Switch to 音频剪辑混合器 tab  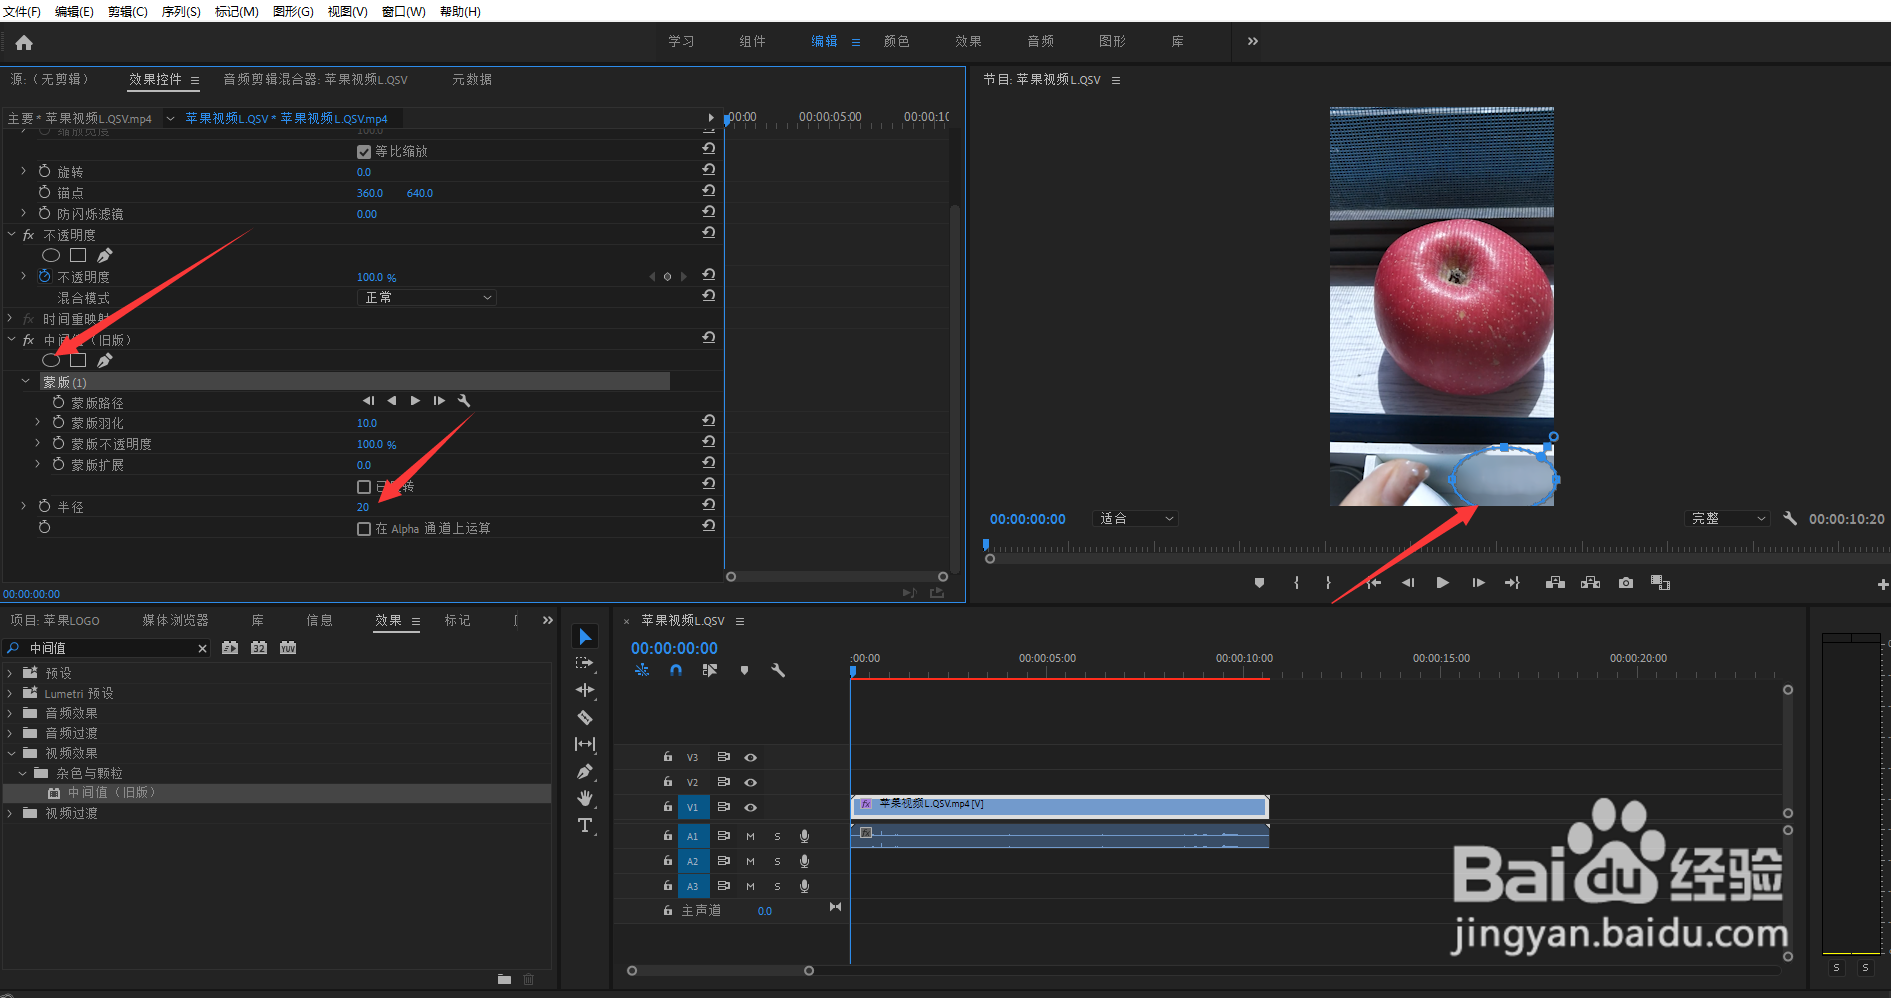tap(315, 79)
